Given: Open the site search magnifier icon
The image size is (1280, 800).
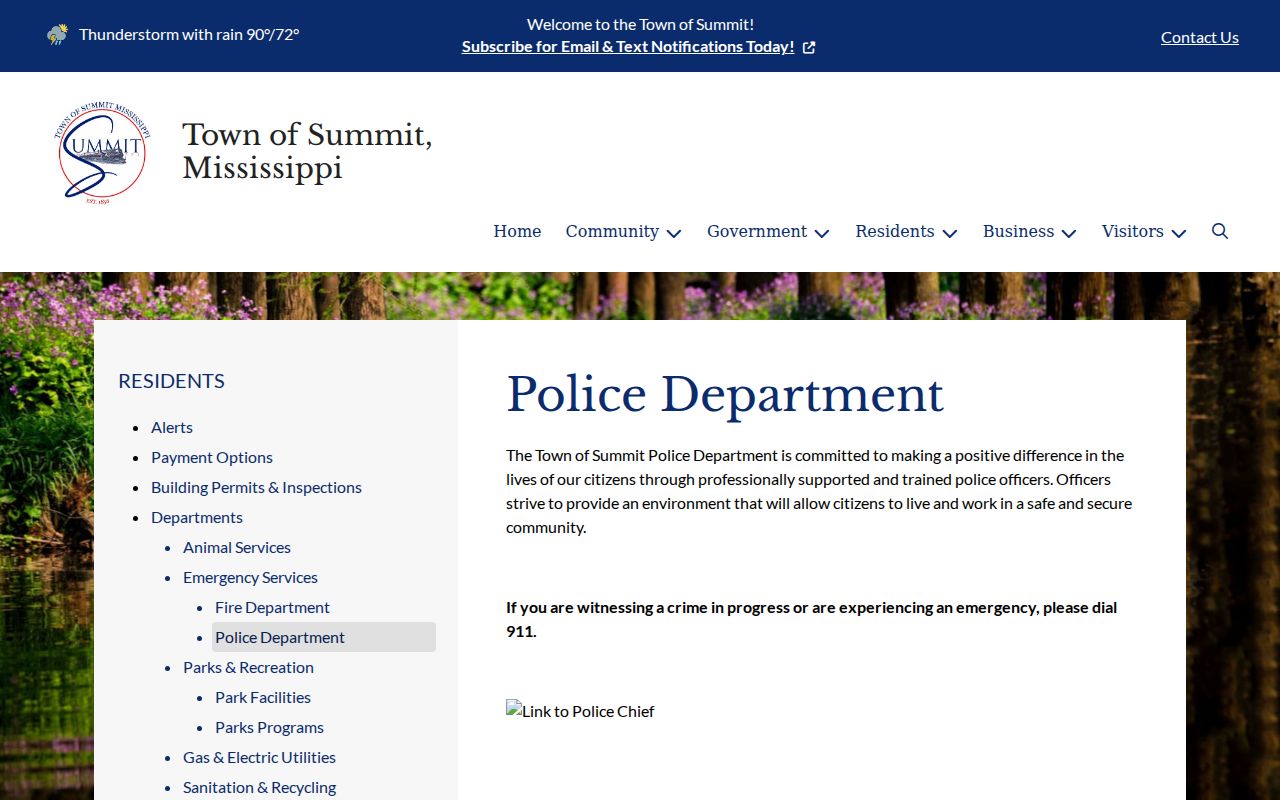Looking at the screenshot, I should (1220, 231).
